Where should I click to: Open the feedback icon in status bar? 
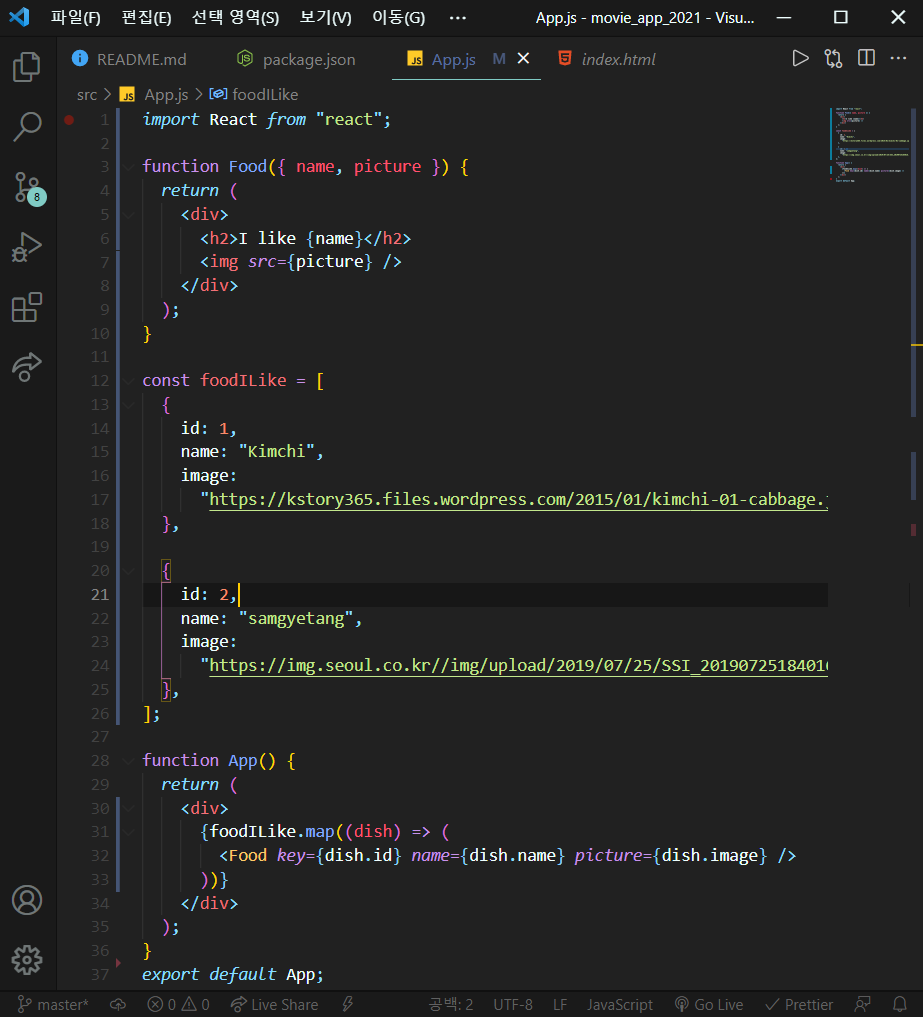click(x=863, y=1005)
